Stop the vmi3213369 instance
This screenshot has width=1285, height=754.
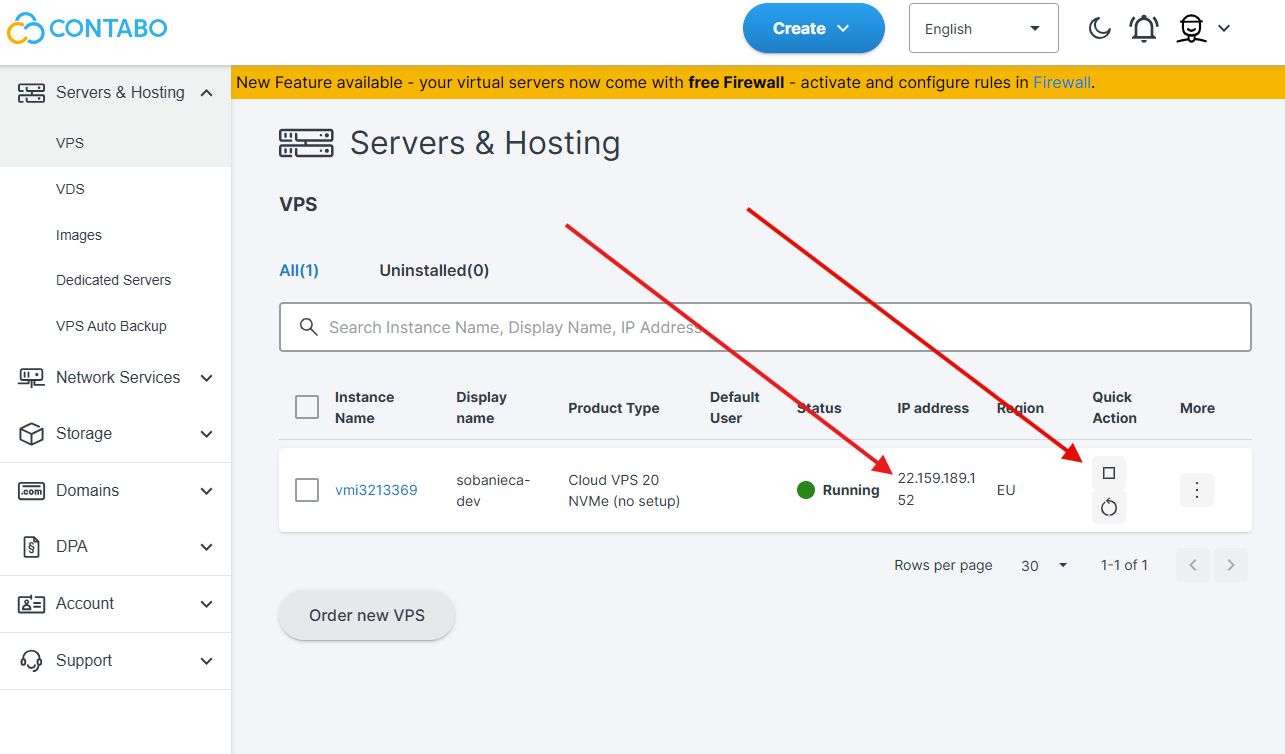click(x=1109, y=473)
